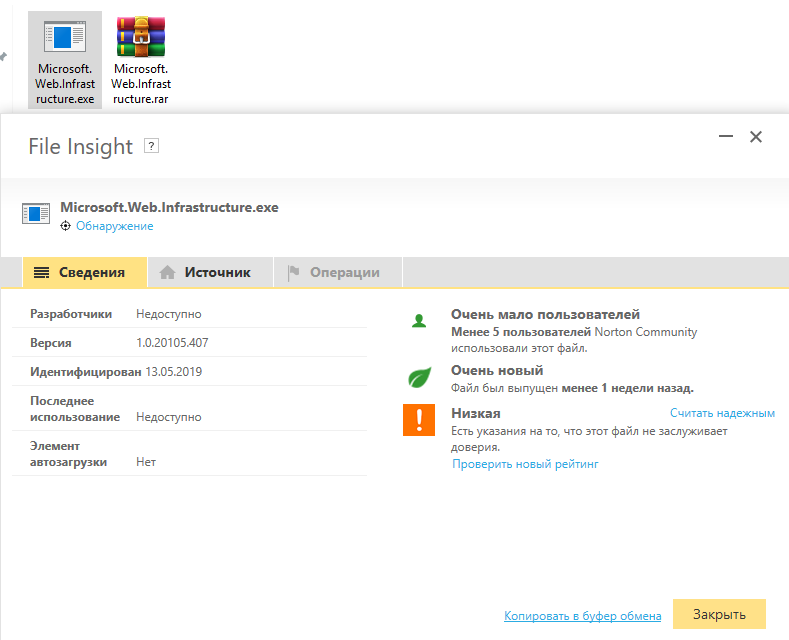
Task: Click the orange exclamation warning icon
Action: coord(419,420)
